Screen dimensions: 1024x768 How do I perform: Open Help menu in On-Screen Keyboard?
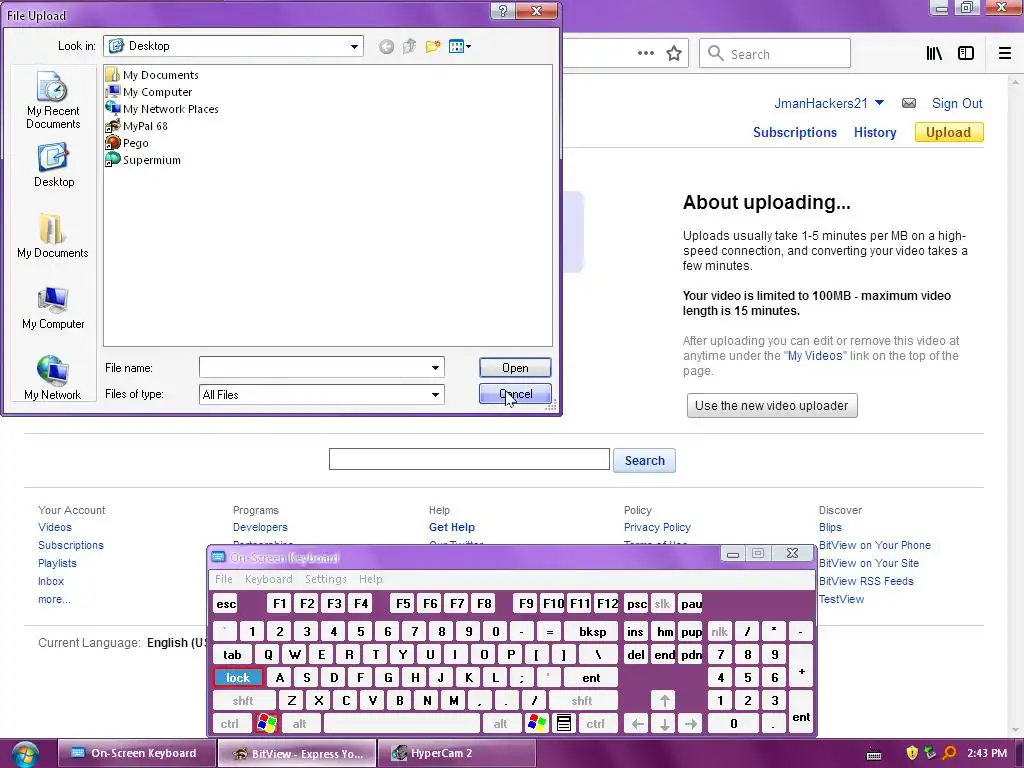point(370,579)
